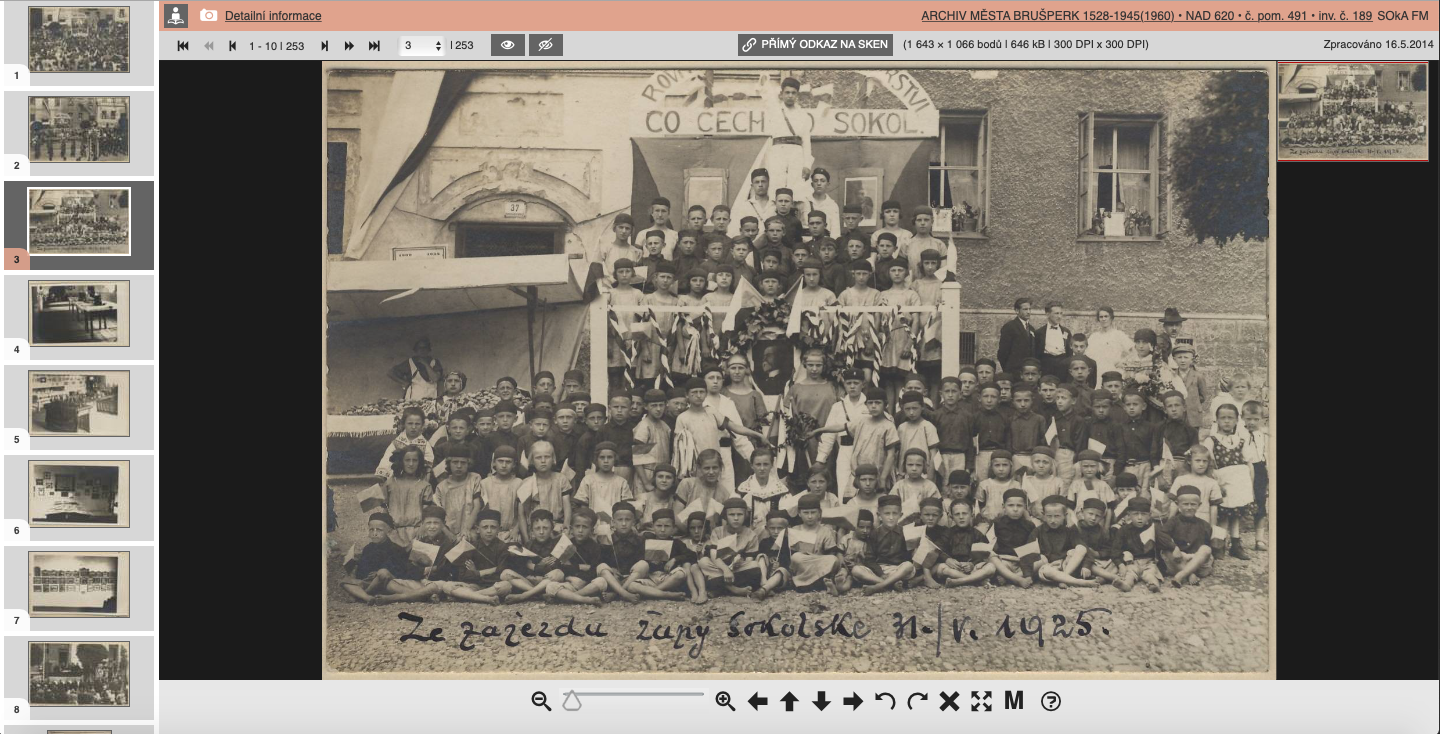The image size is (1440, 734).
Task: Pan the image down with the arrow
Action: point(822,702)
